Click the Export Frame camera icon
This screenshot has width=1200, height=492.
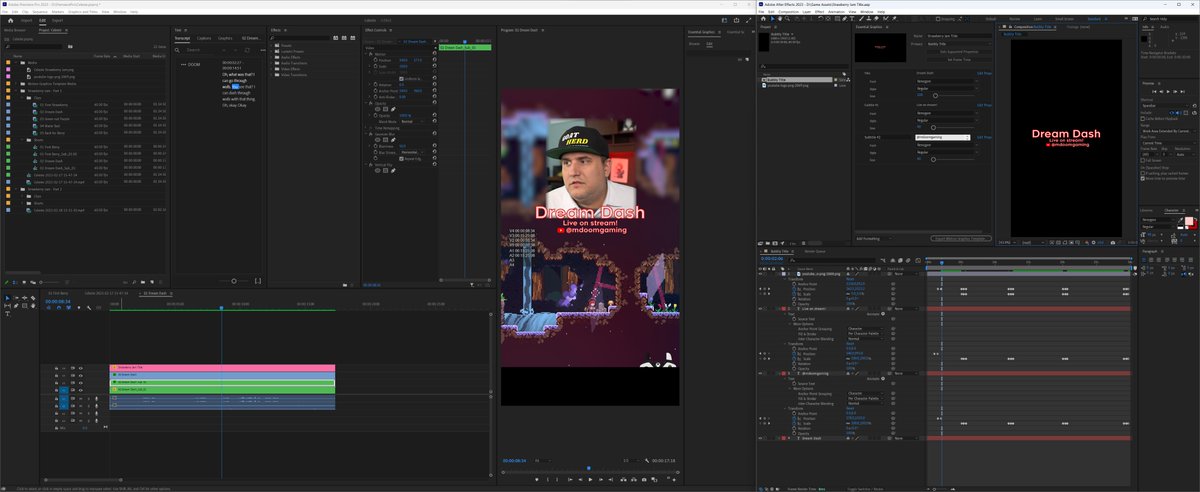[x=644, y=480]
